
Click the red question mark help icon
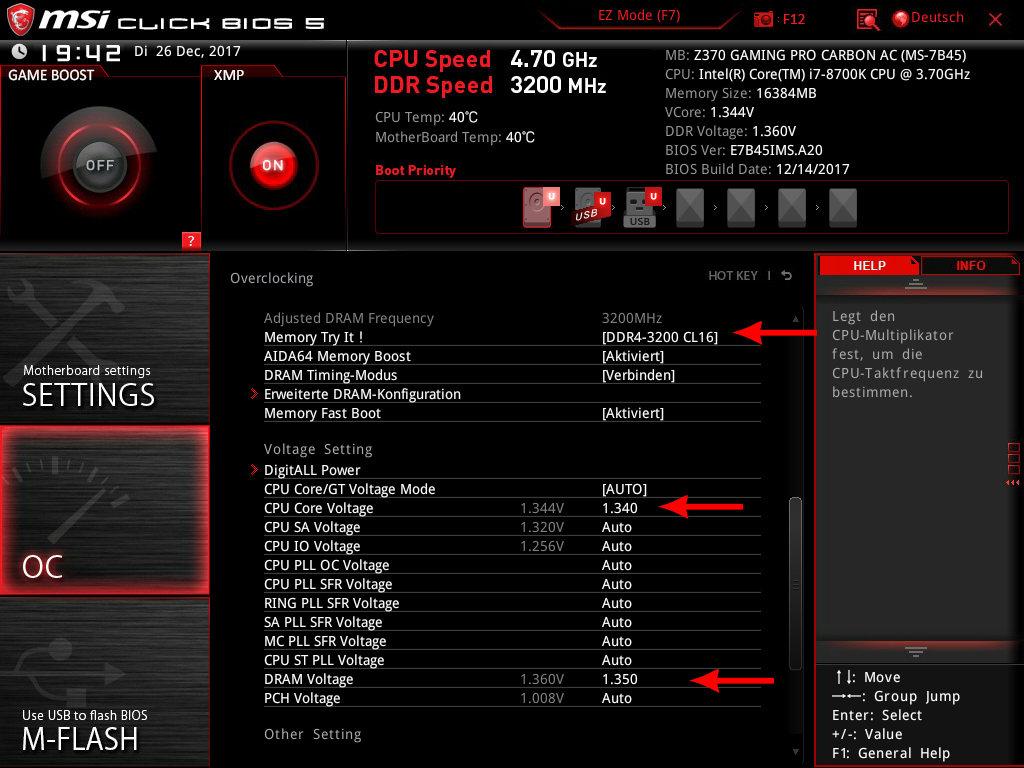tap(191, 240)
